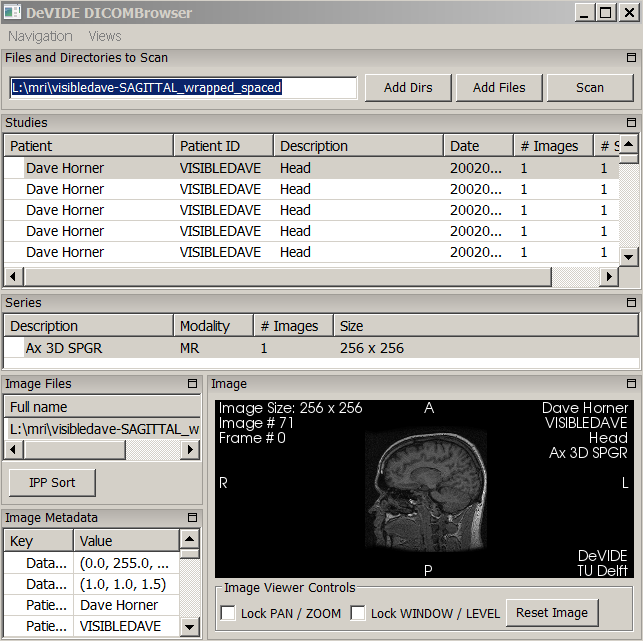Open the Views menu

pyautogui.click(x=105, y=36)
